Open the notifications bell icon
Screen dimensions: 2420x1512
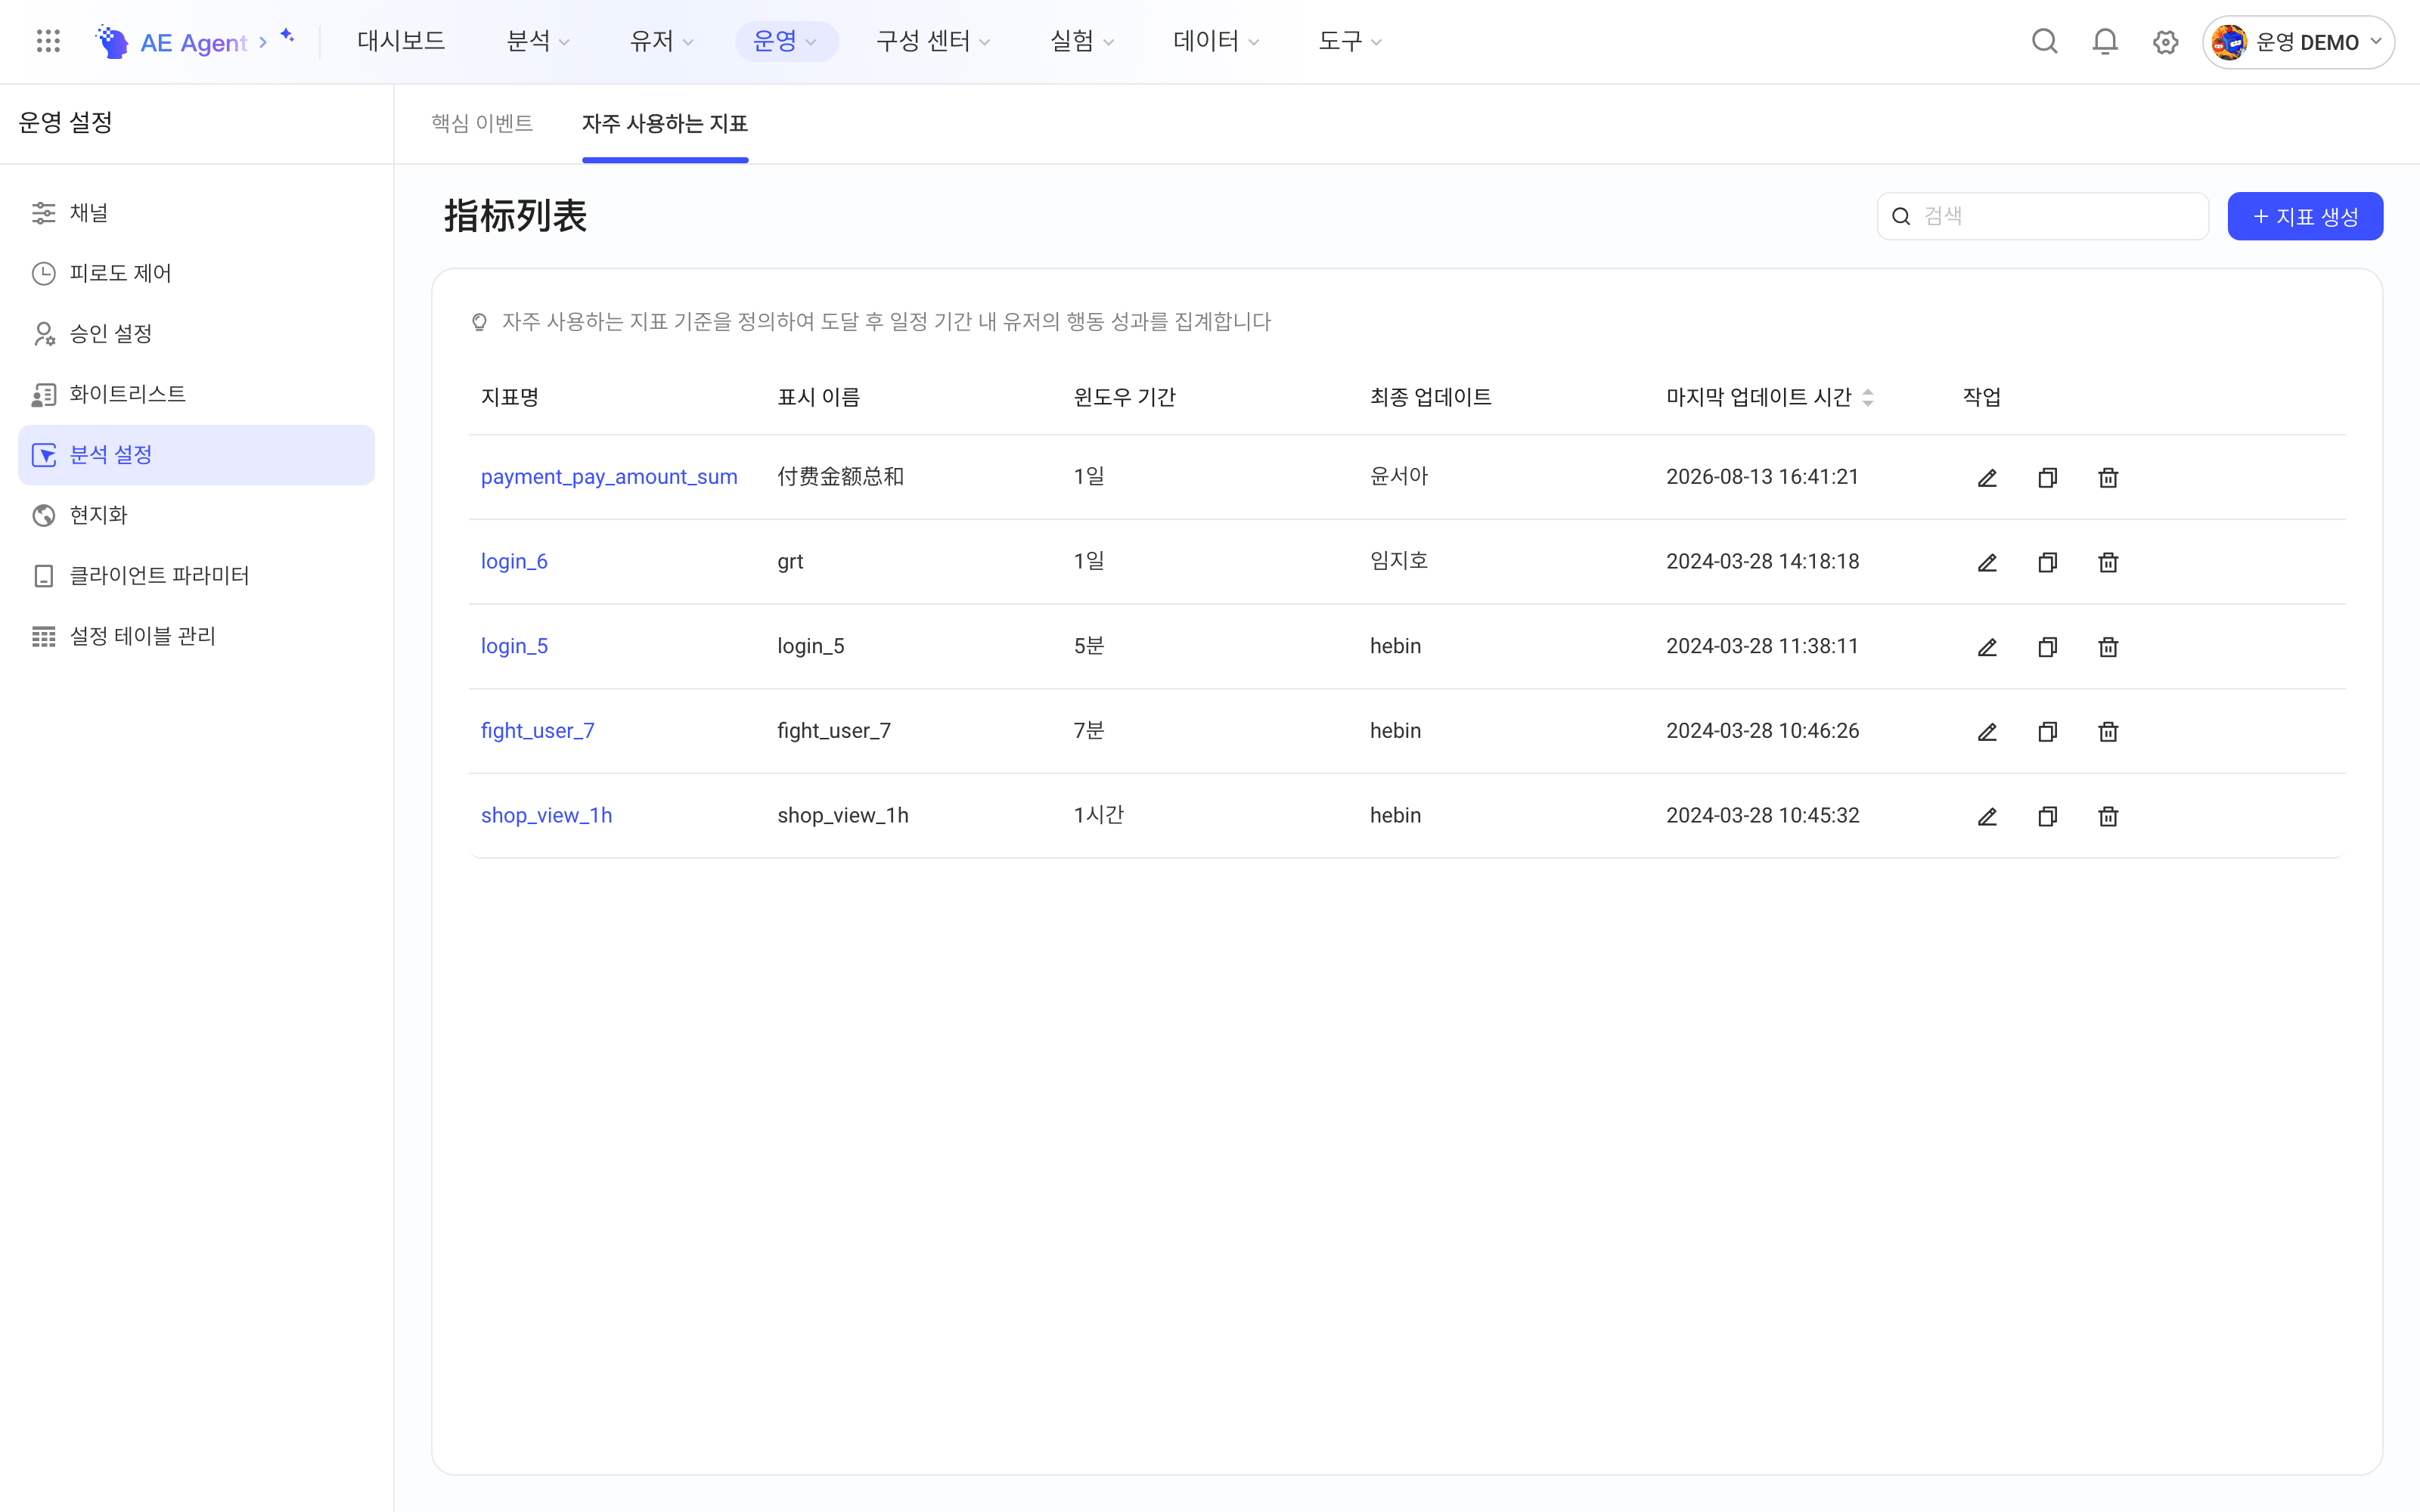pos(2105,41)
